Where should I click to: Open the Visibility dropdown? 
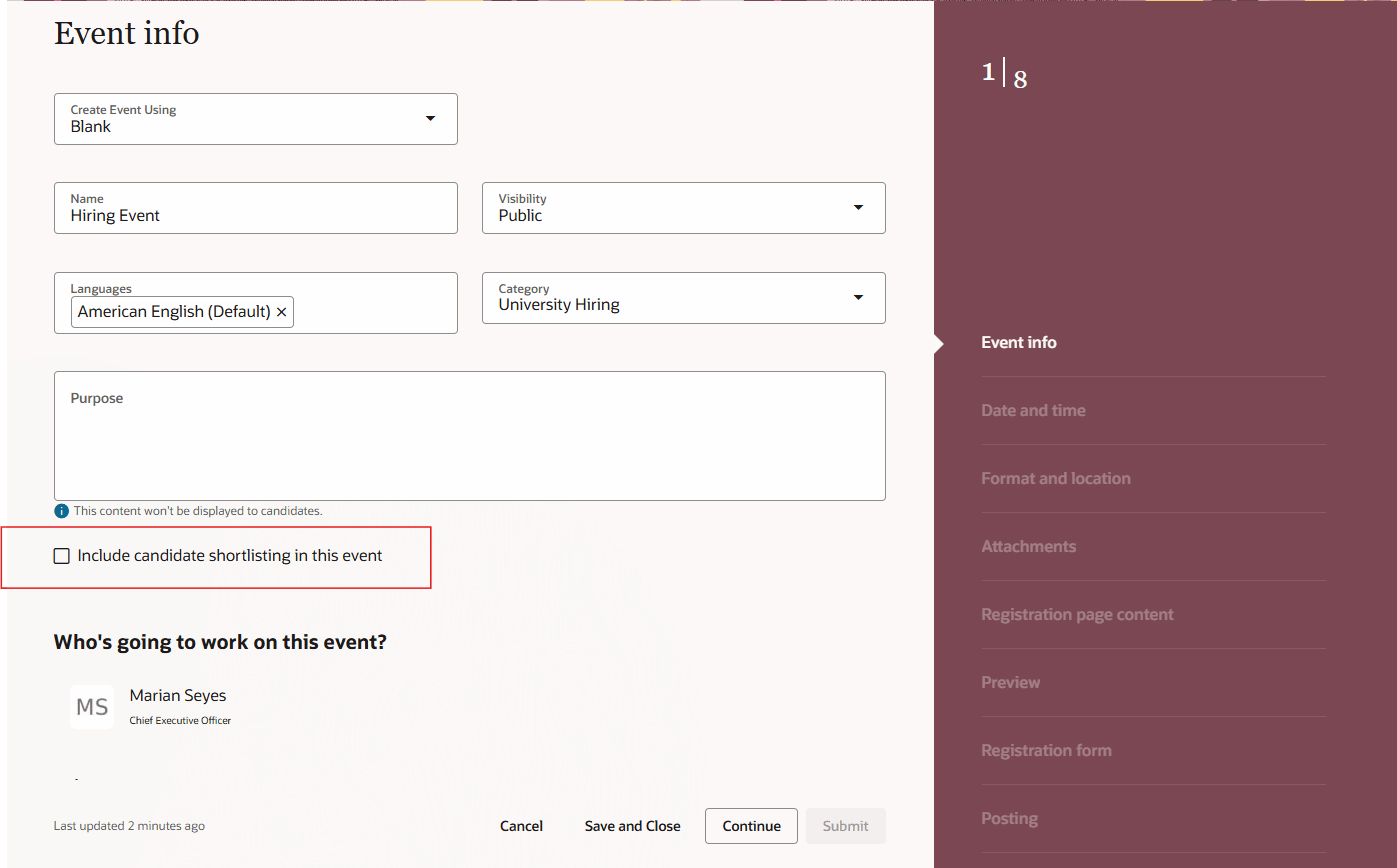858,207
